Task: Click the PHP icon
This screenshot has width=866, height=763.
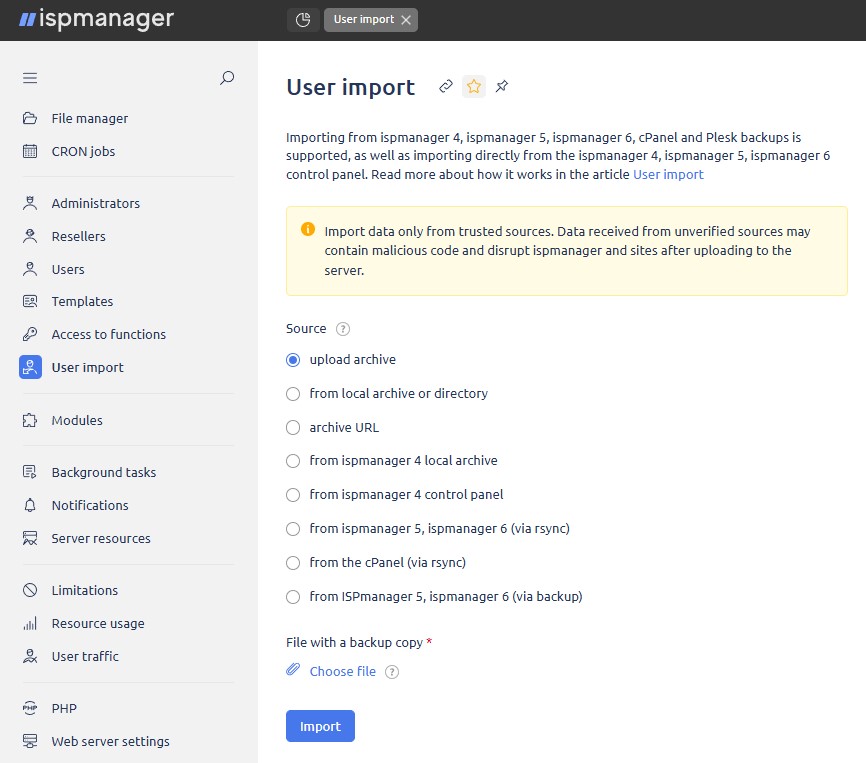Action: click(x=30, y=708)
